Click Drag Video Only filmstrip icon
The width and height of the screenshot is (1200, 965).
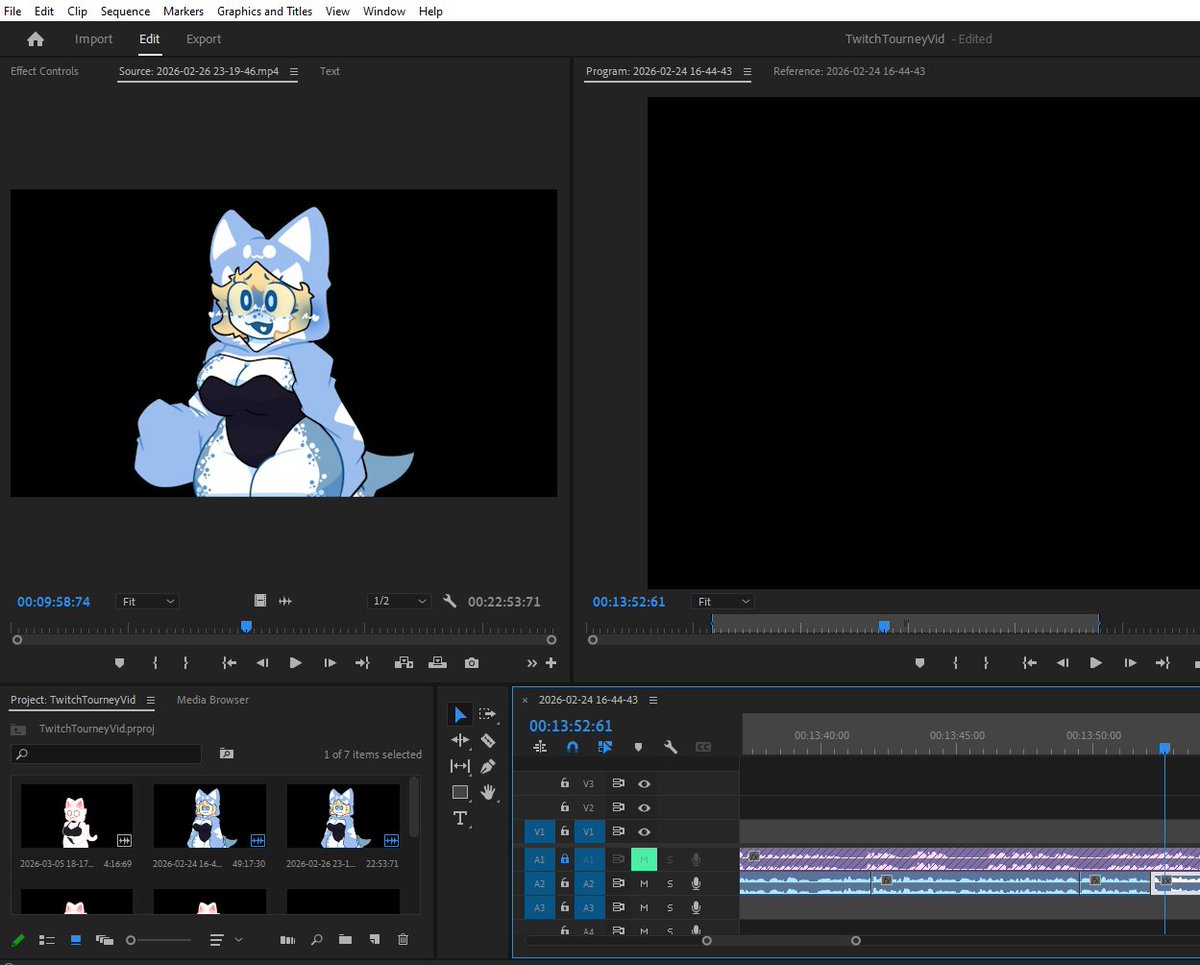coord(260,601)
